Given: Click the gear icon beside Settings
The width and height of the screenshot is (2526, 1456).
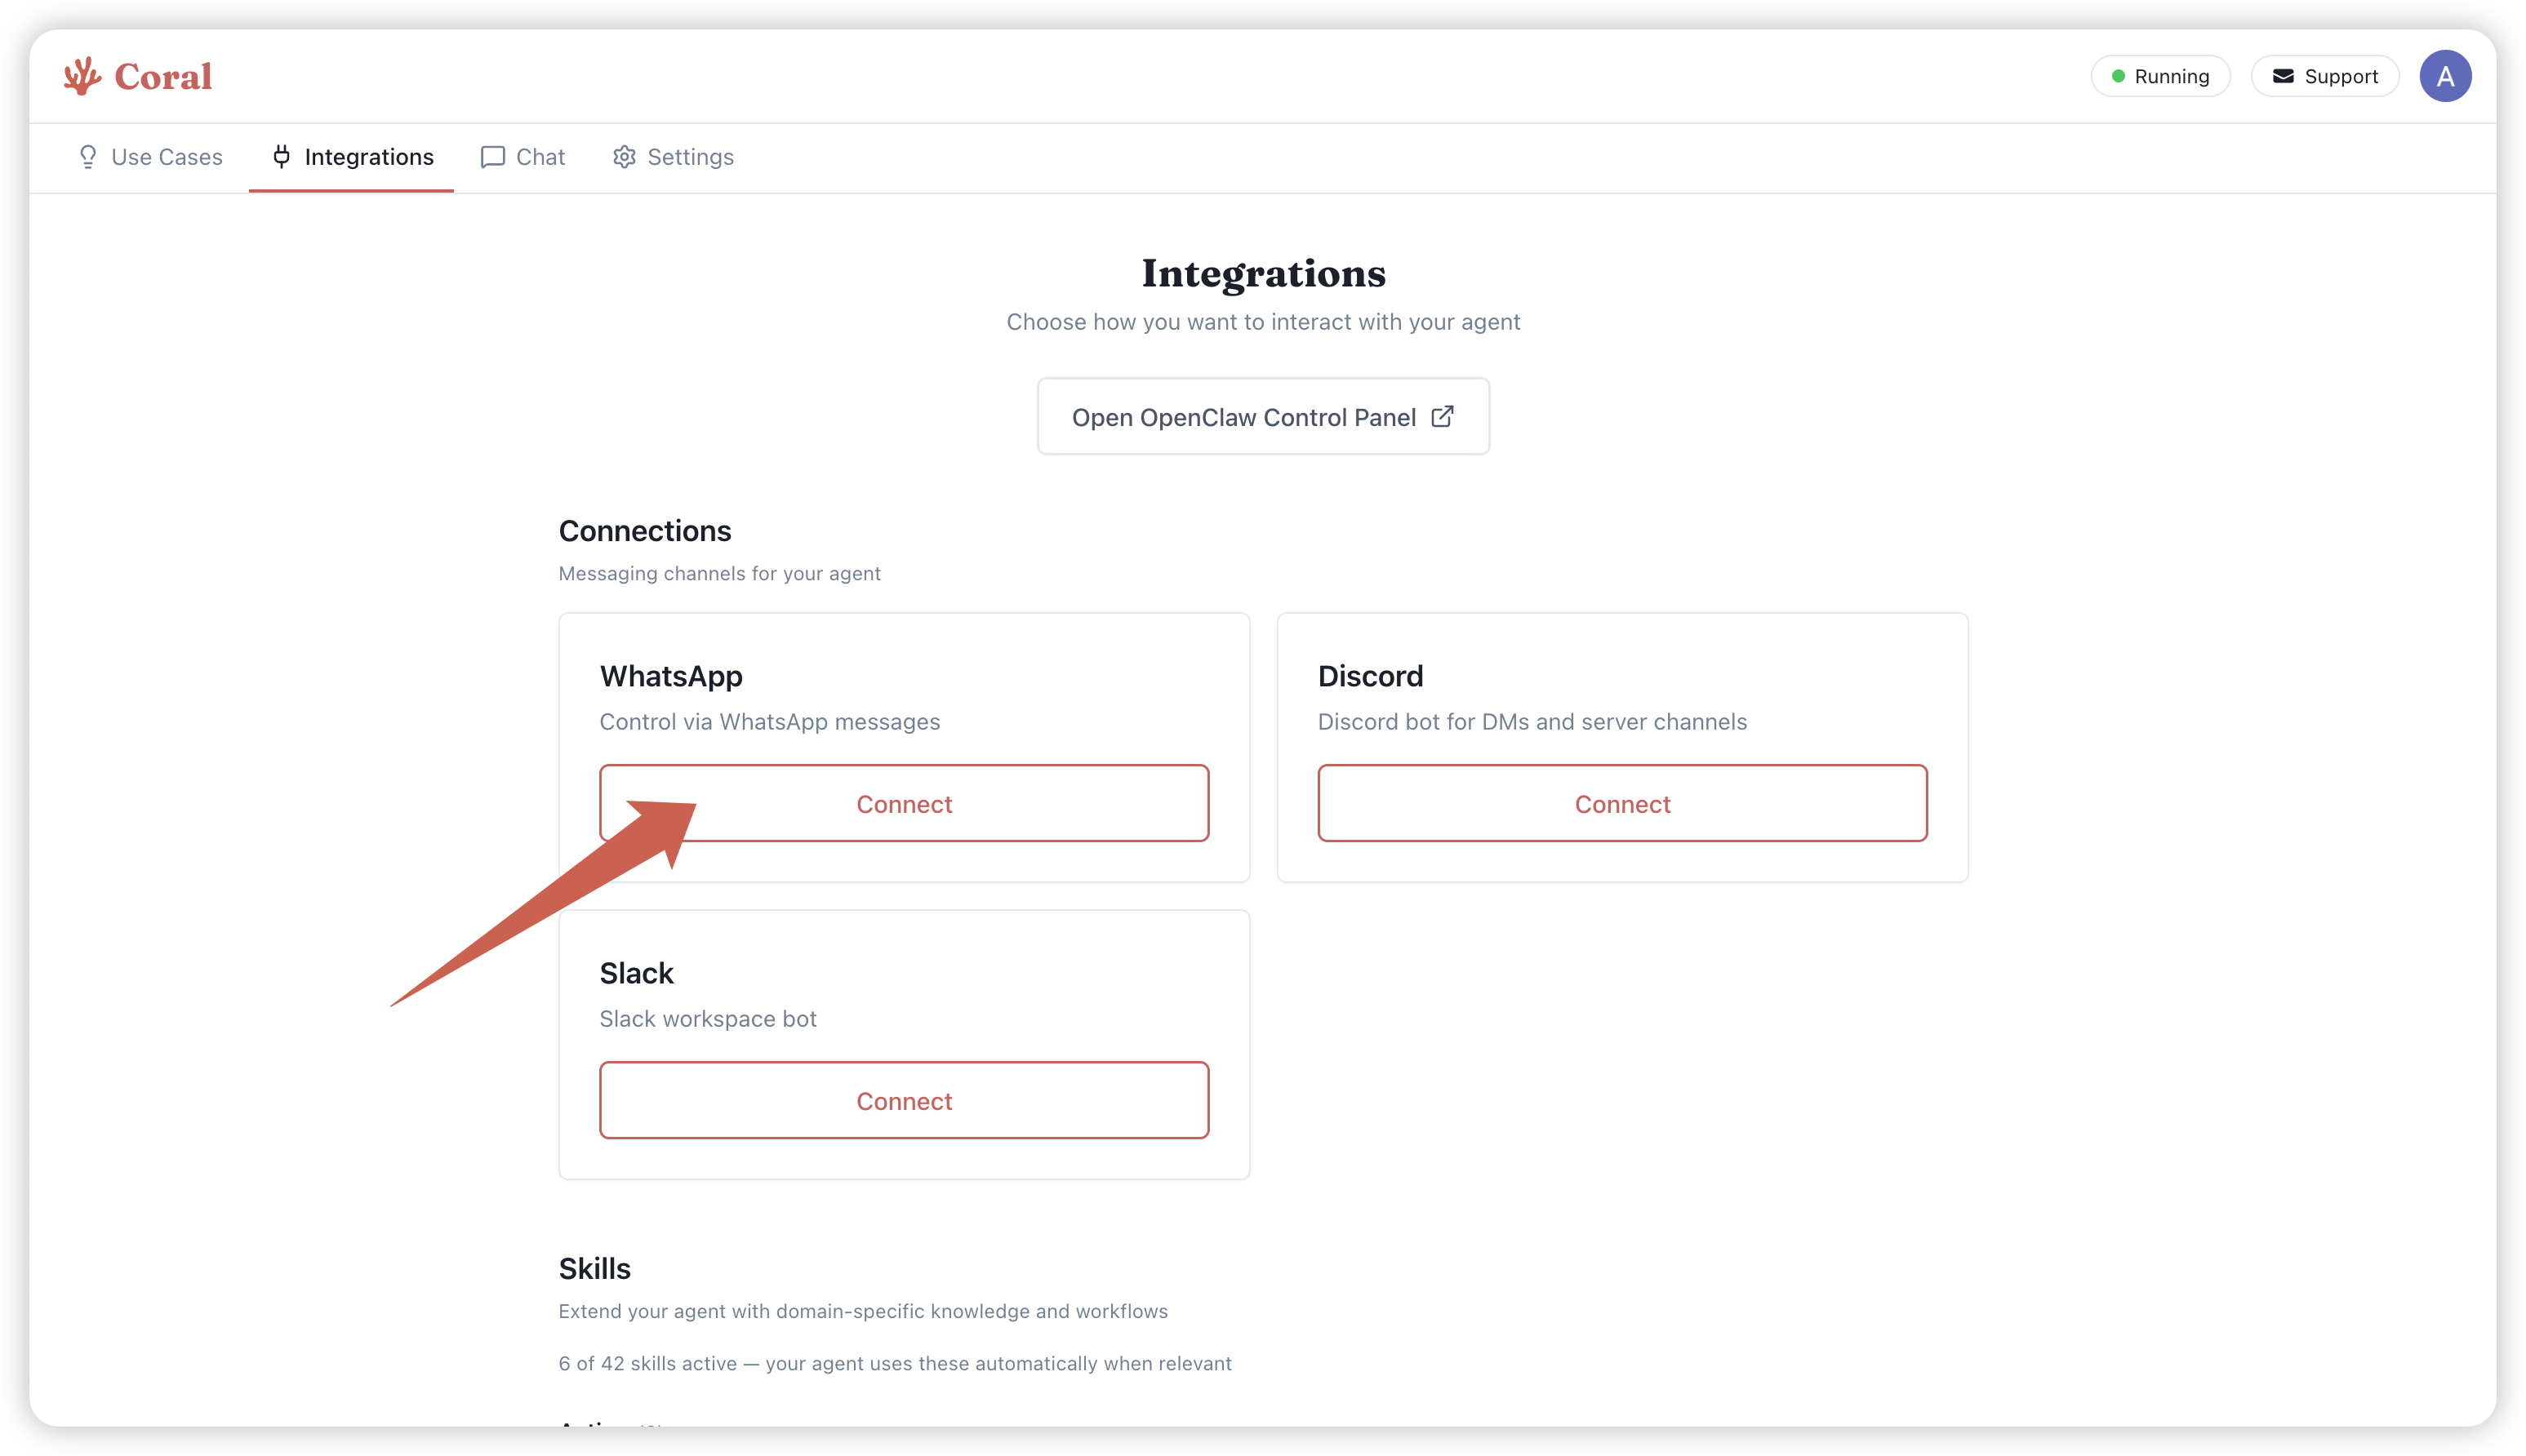Looking at the screenshot, I should (624, 157).
